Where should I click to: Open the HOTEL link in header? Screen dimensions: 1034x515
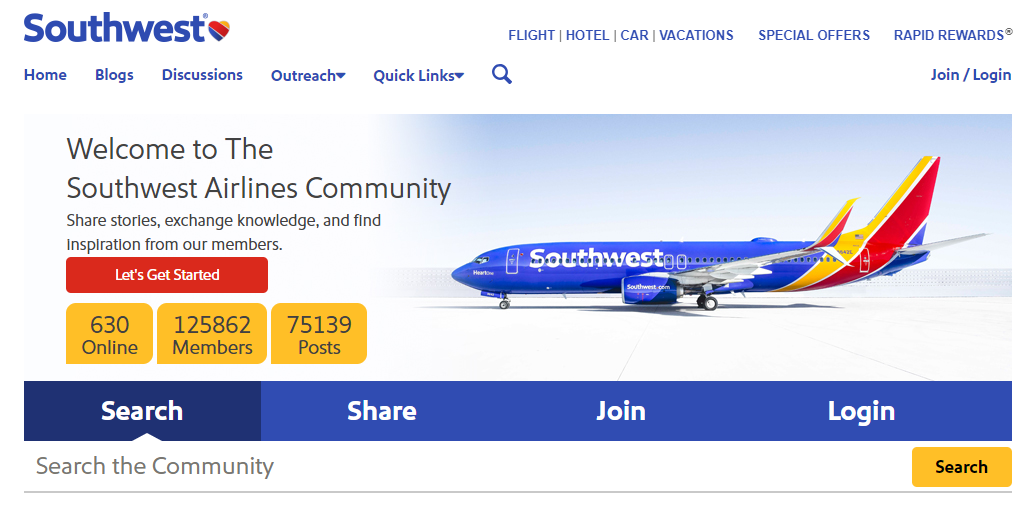[x=588, y=36]
